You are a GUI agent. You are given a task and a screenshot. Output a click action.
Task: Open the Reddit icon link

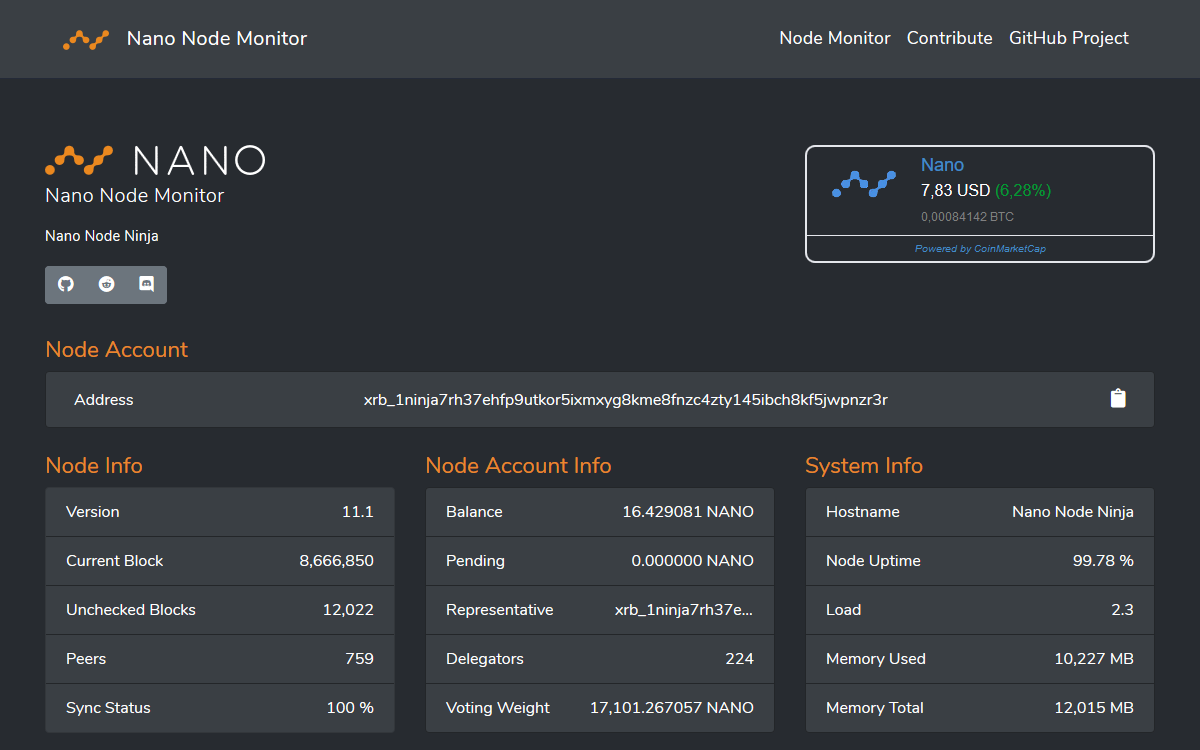[106, 284]
